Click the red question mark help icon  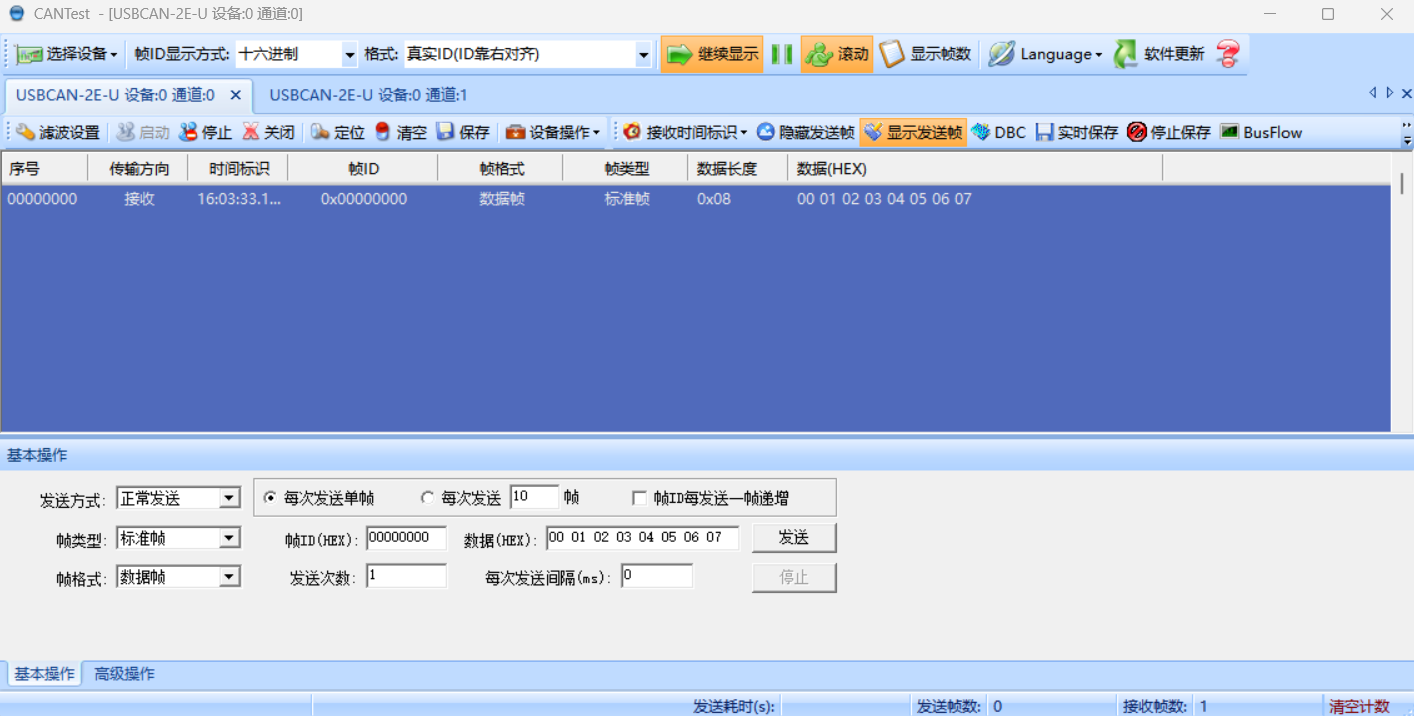tap(1228, 54)
